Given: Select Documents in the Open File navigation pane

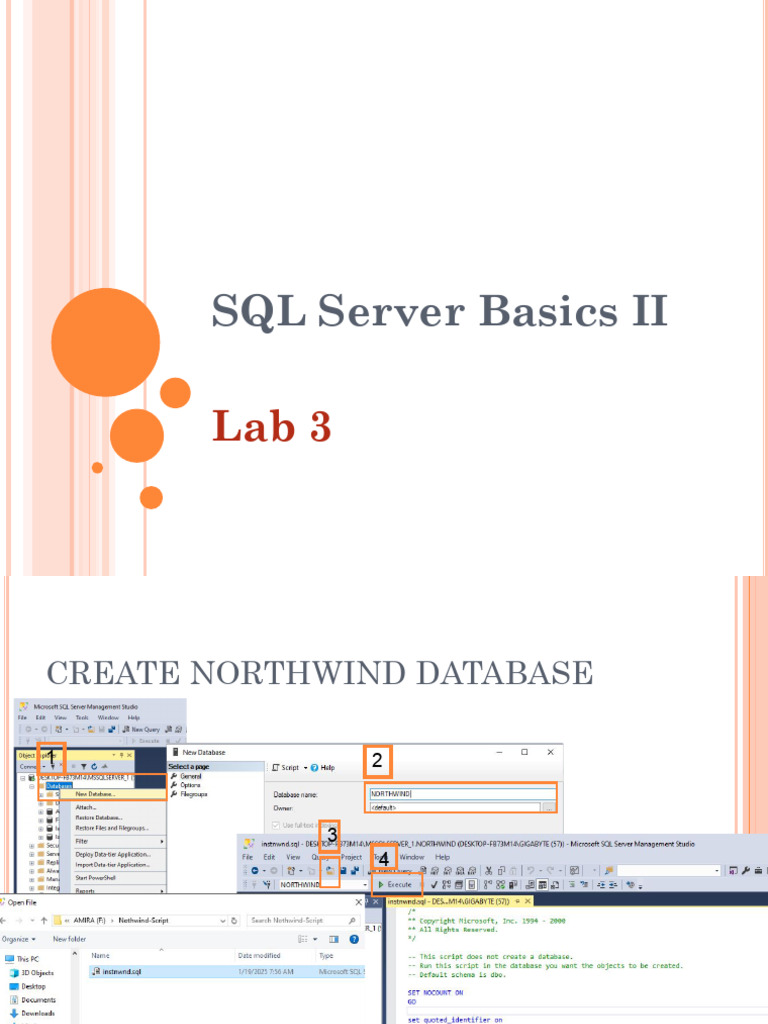Looking at the screenshot, I should pos(33,1000).
